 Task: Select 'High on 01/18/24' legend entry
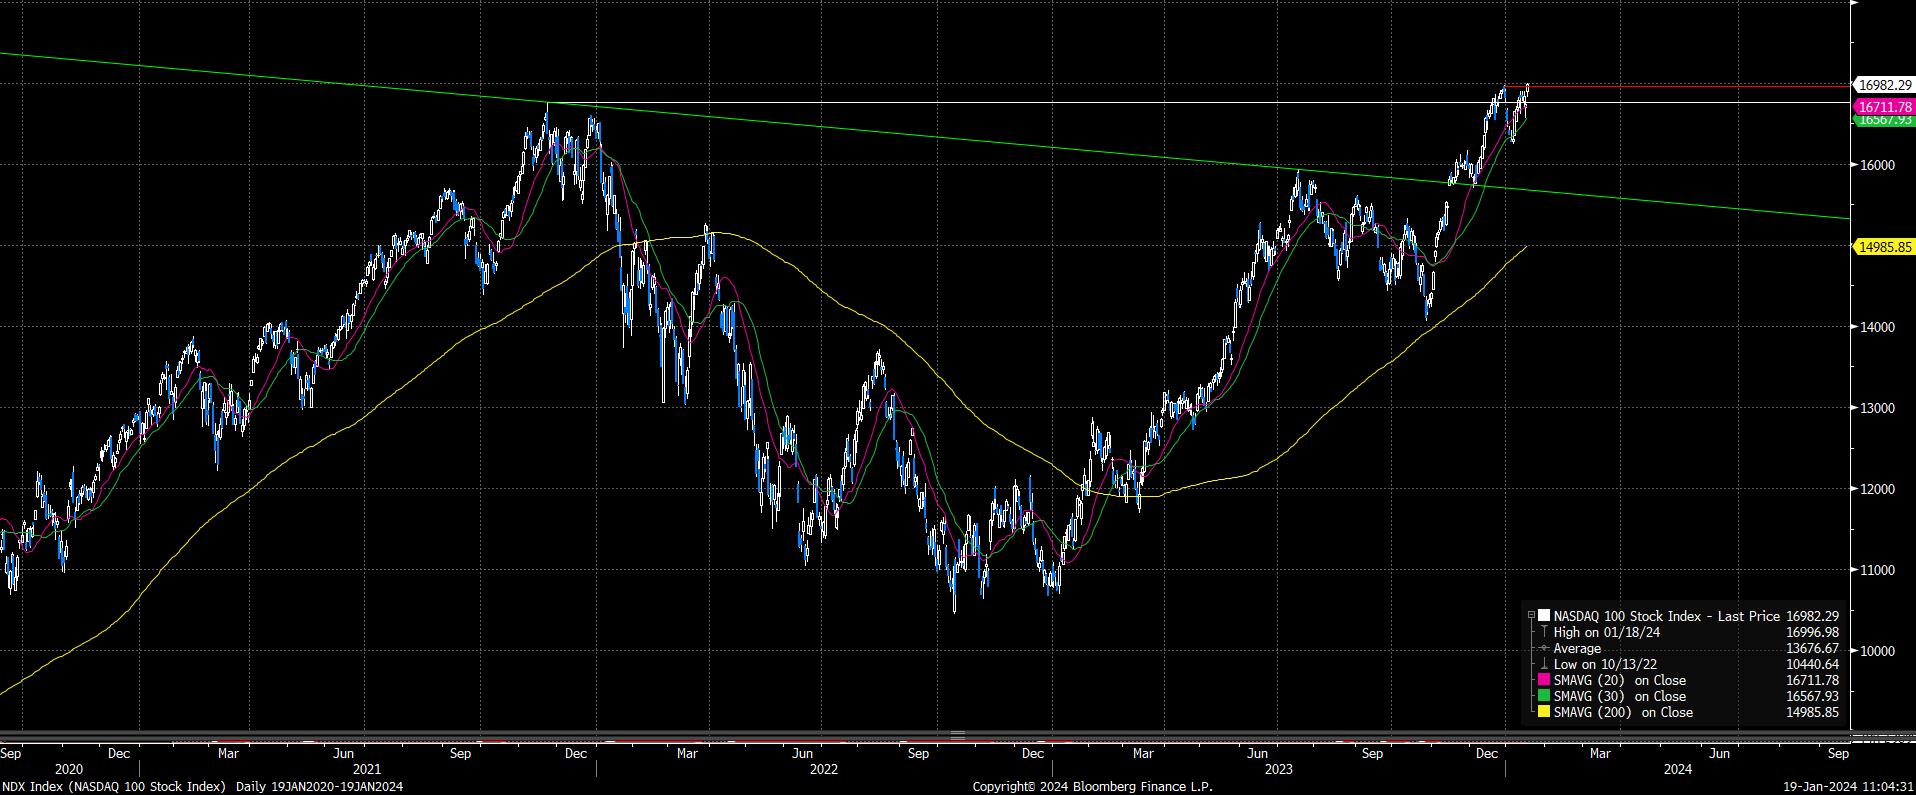tap(1606, 632)
